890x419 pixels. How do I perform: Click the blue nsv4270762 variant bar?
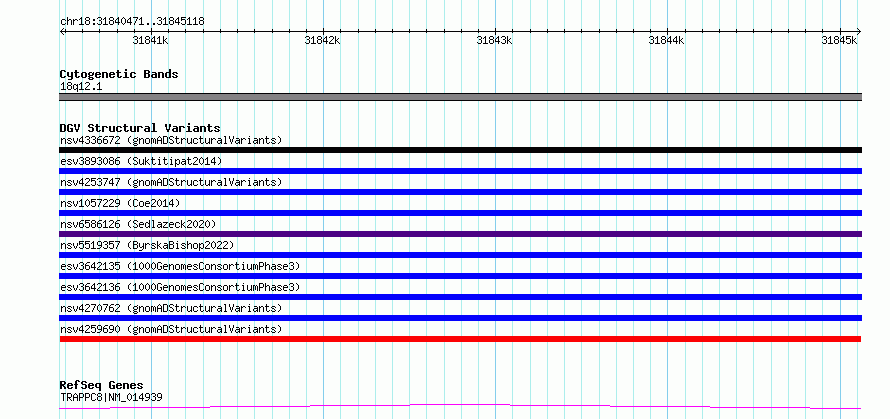[x=460, y=318]
